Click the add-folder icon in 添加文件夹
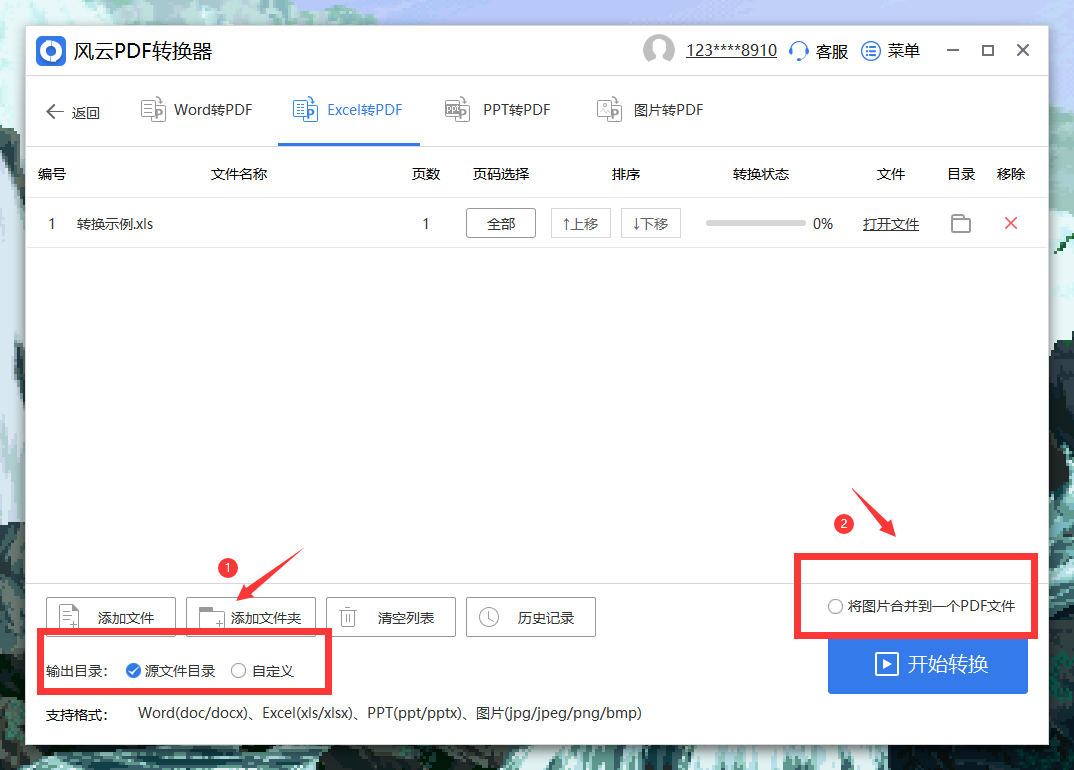1074x770 pixels. [x=212, y=617]
